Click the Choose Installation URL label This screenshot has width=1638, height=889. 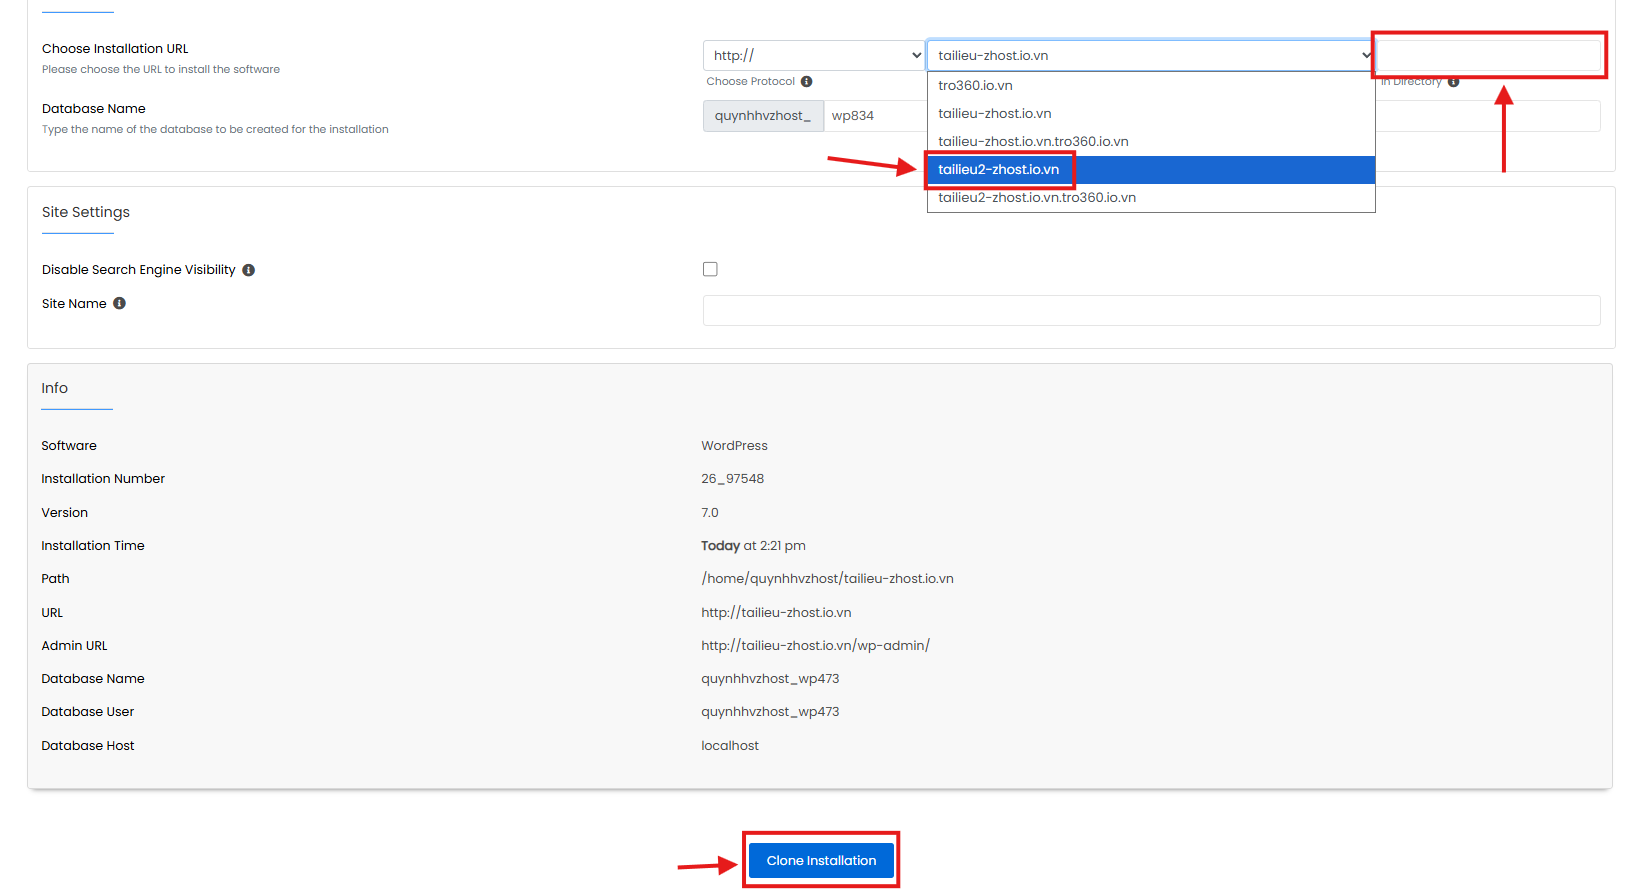click(x=115, y=48)
